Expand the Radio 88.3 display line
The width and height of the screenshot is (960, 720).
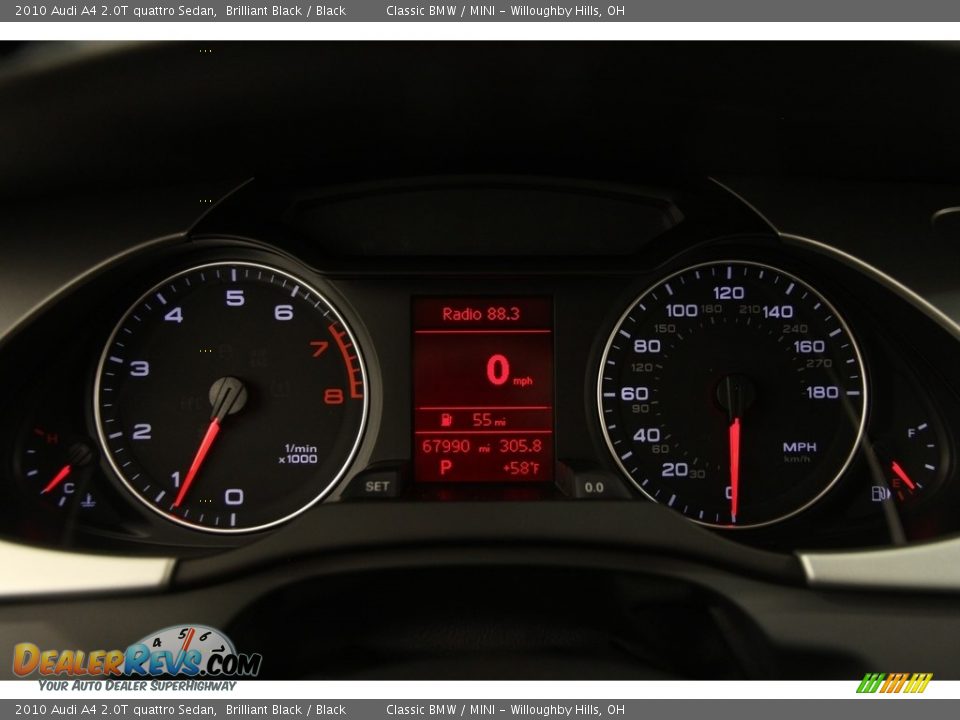[x=480, y=311]
